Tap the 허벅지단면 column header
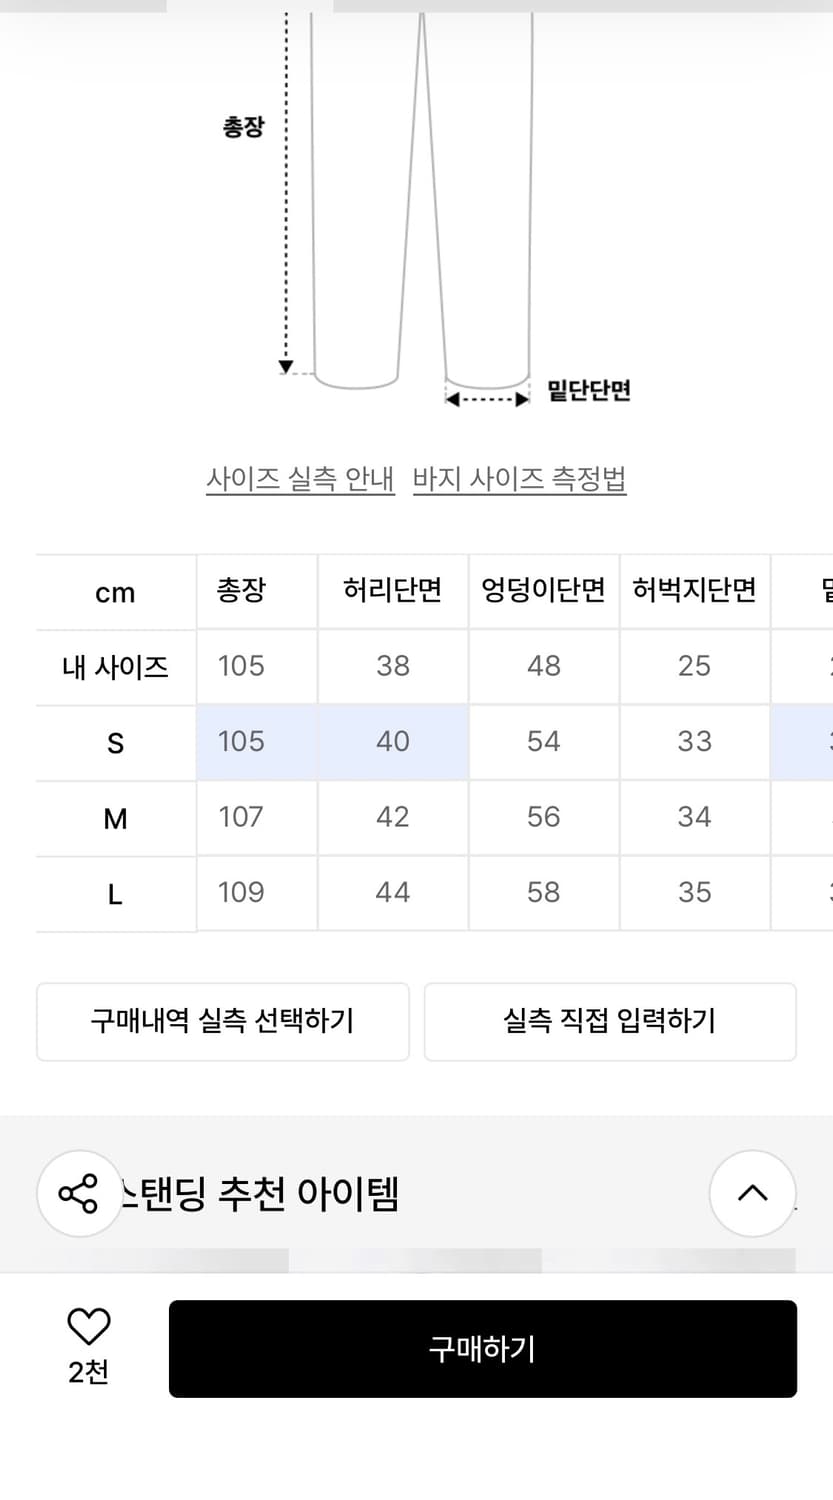Viewport: 833px width, 1500px height. pos(694,591)
